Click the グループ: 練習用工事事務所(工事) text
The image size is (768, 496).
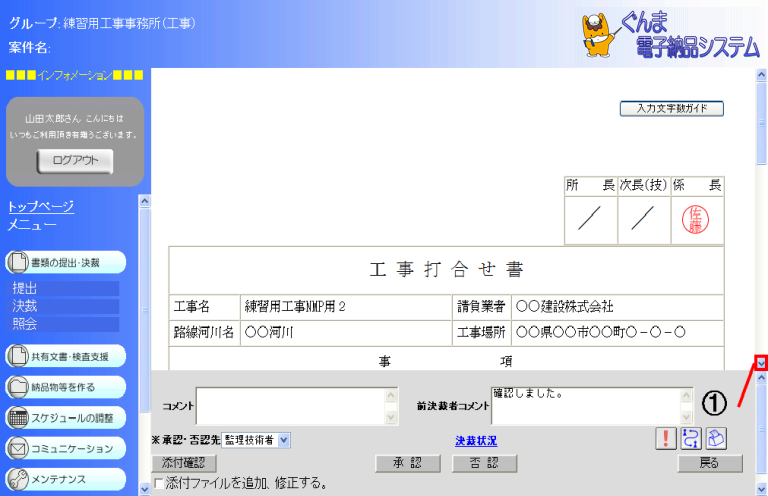pos(102,24)
